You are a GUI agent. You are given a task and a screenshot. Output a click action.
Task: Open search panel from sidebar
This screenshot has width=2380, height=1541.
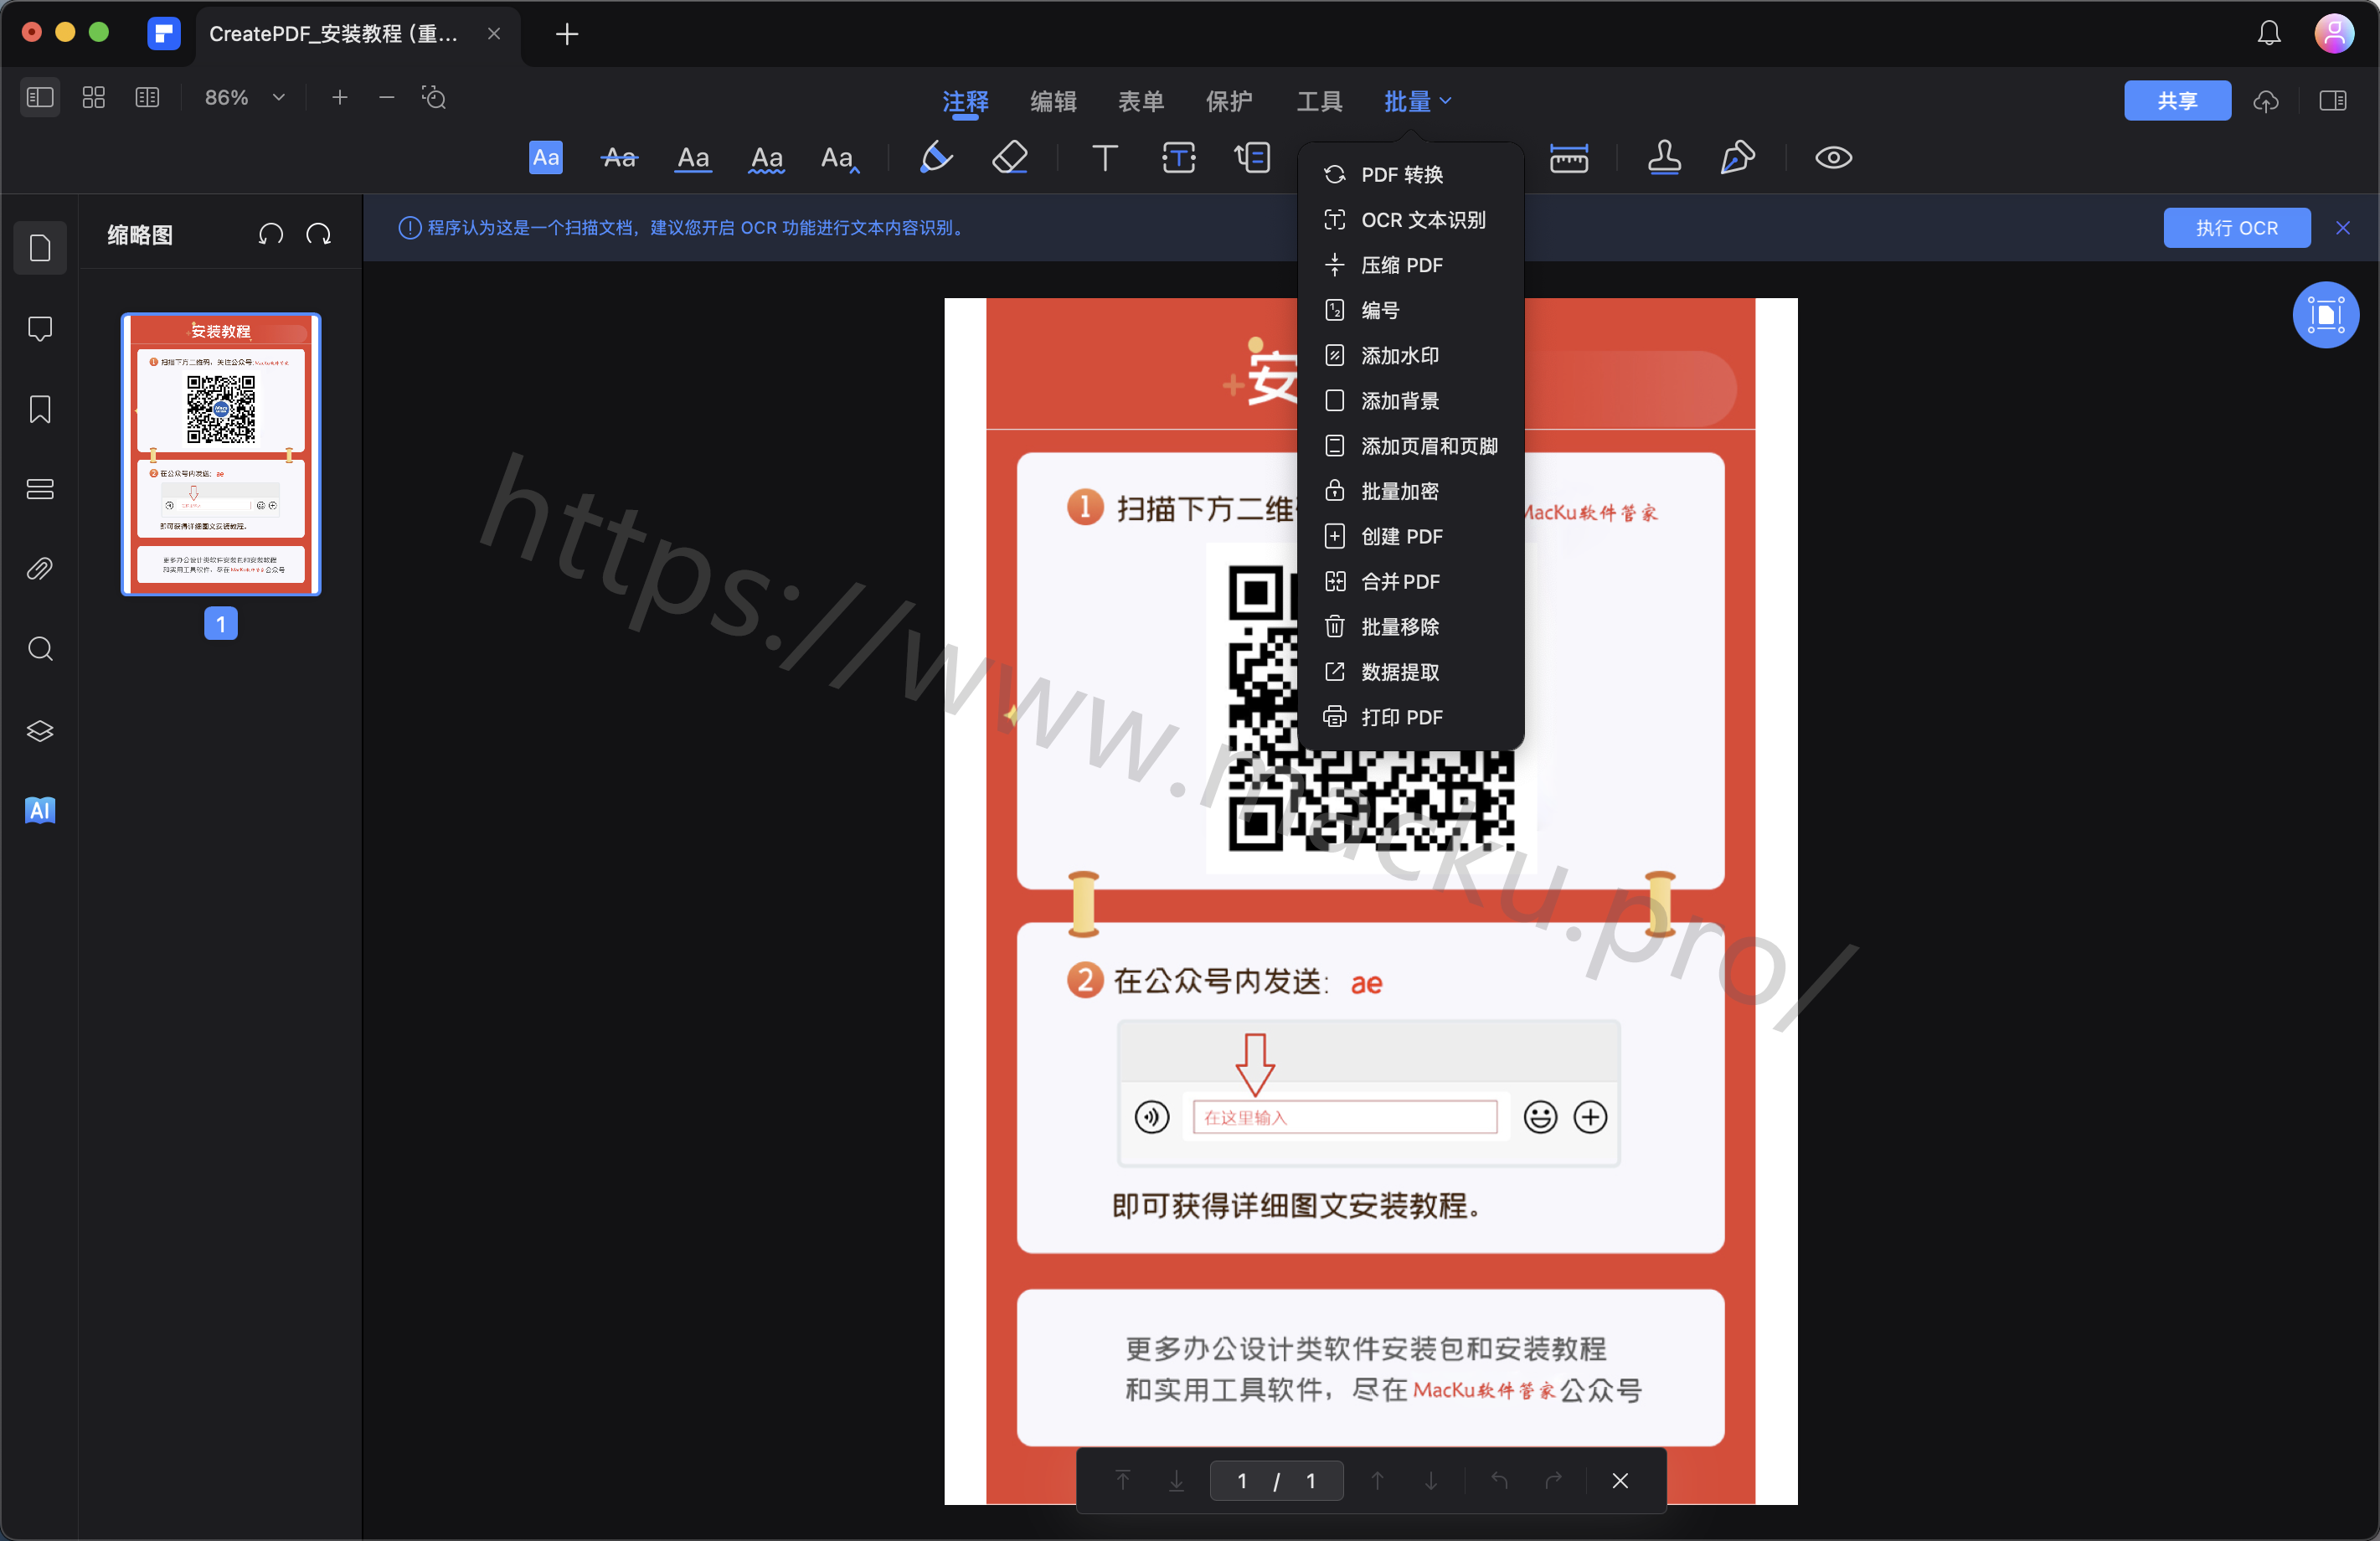[x=40, y=649]
